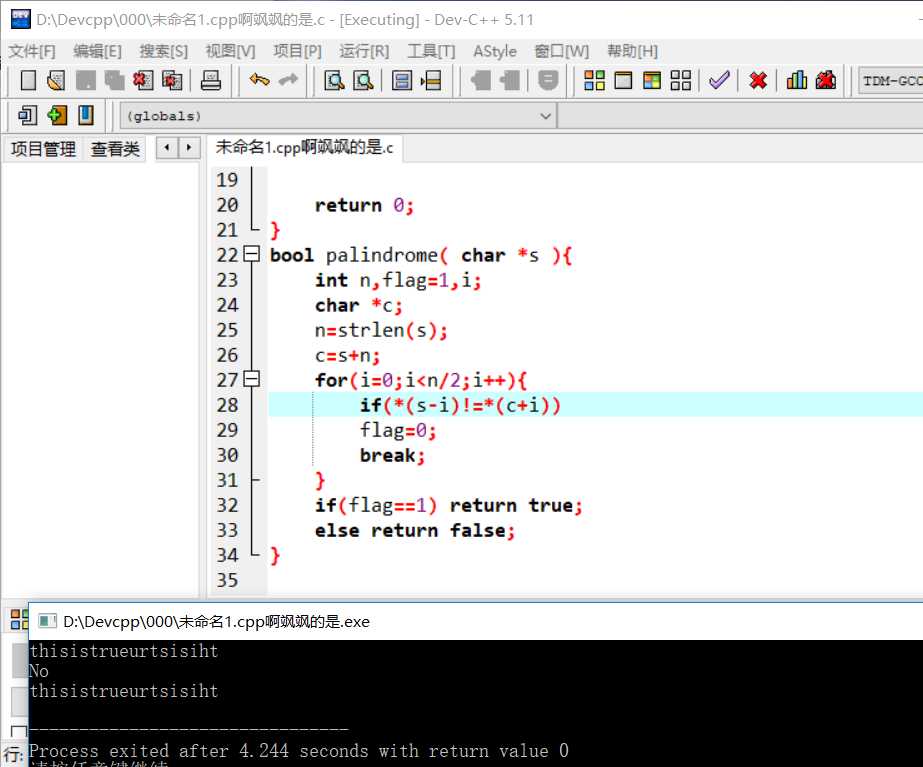This screenshot has height=767, width=923.
Task: Open the 帮助[H] menu
Action: point(632,51)
